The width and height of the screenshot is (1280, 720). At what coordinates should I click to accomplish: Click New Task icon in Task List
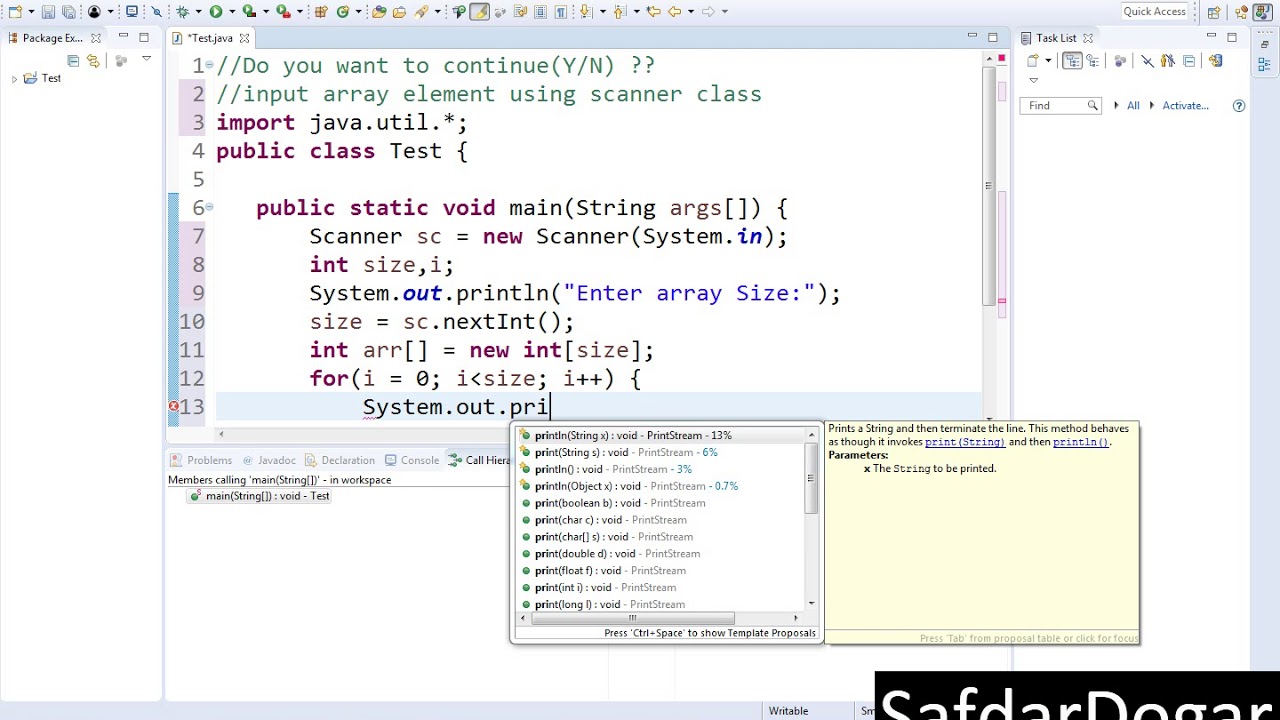coord(1033,61)
